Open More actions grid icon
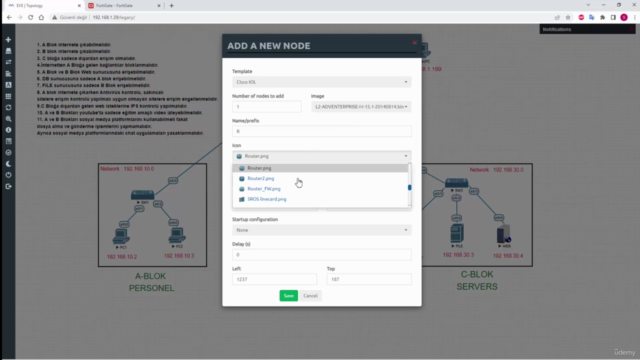Image resolution: width=640 pixels, height=360 pixels. point(8,96)
